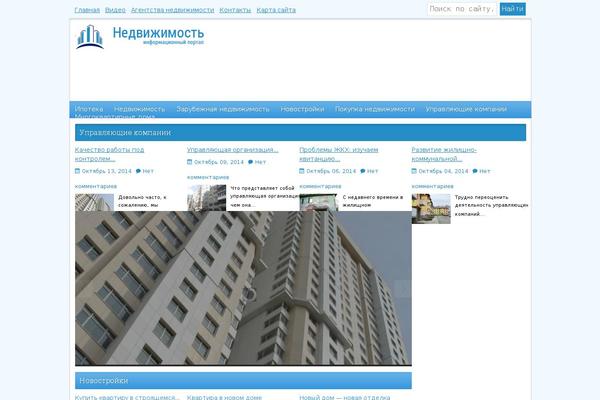The height and width of the screenshot is (400, 600).
Task: Click the Управляющие компании section header
Action: [300, 132]
